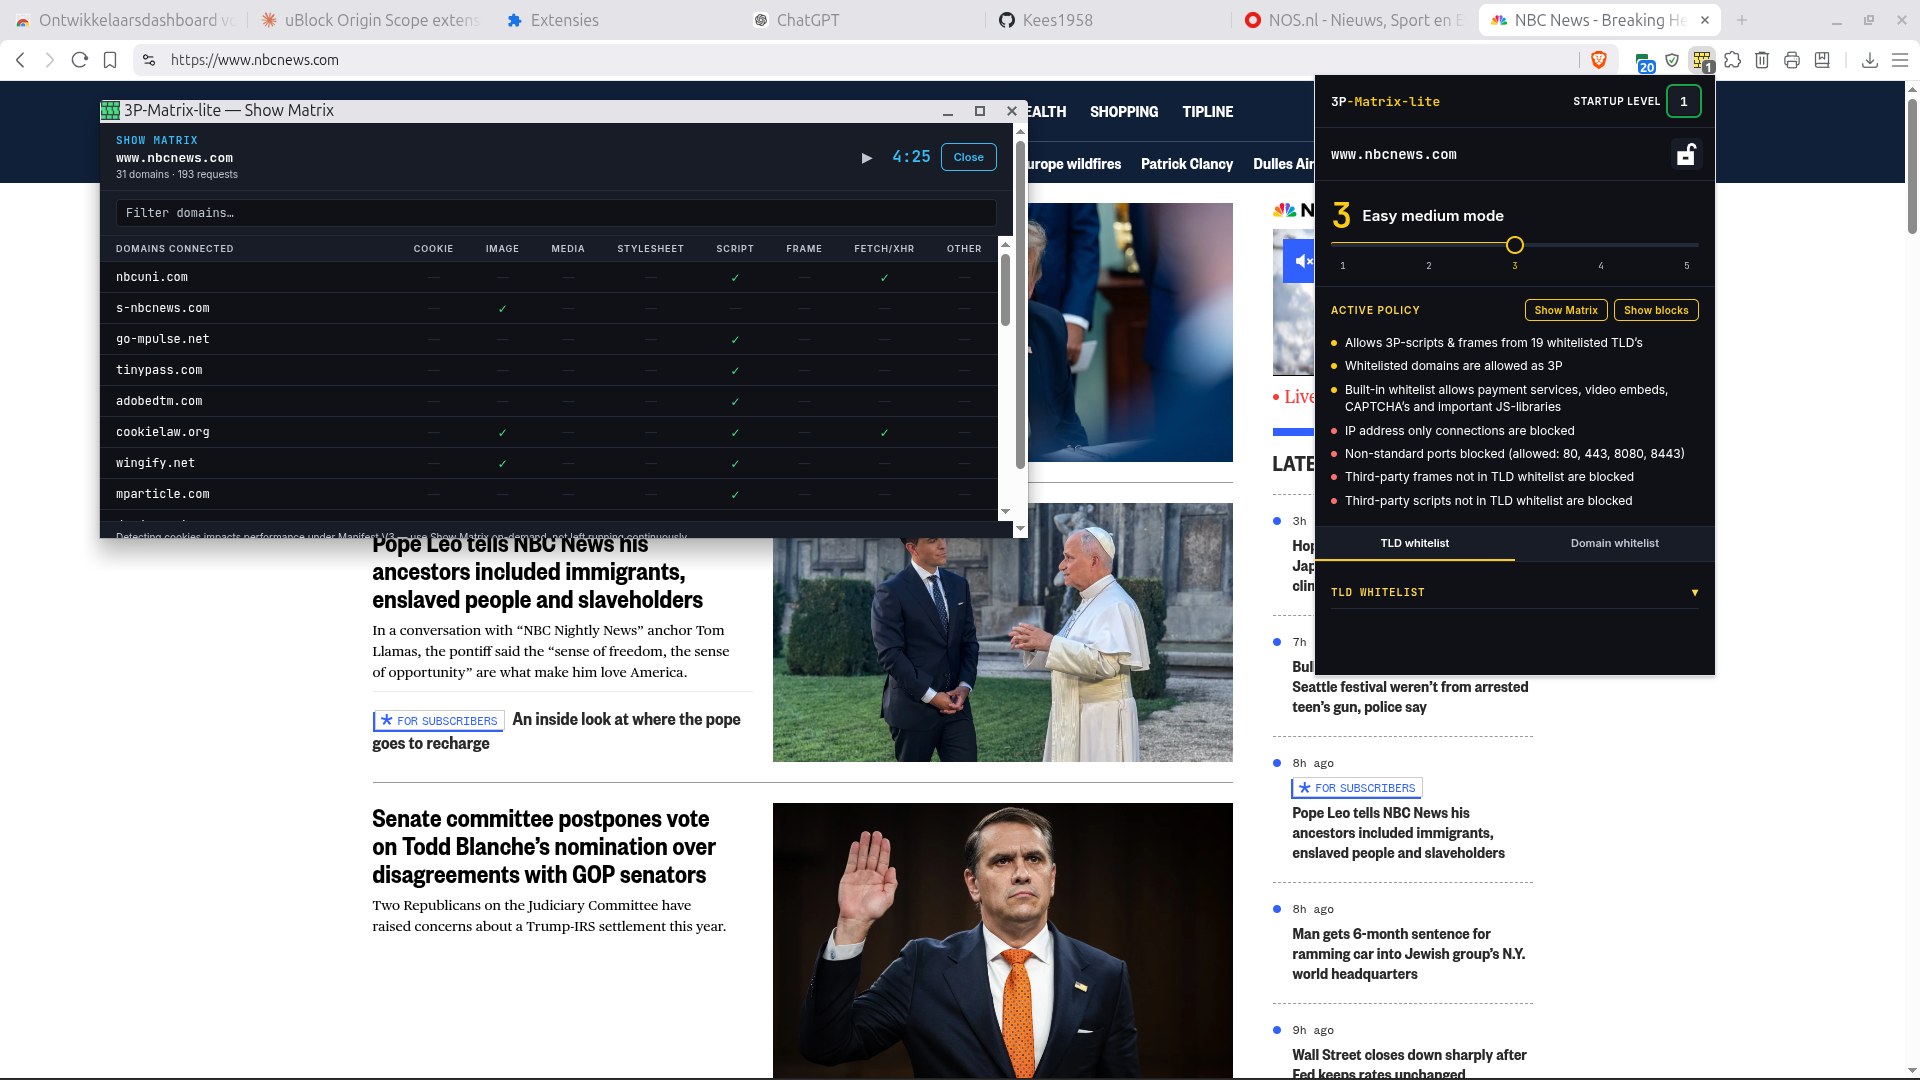Open the SHOPPING nav menu item

[x=1124, y=112]
